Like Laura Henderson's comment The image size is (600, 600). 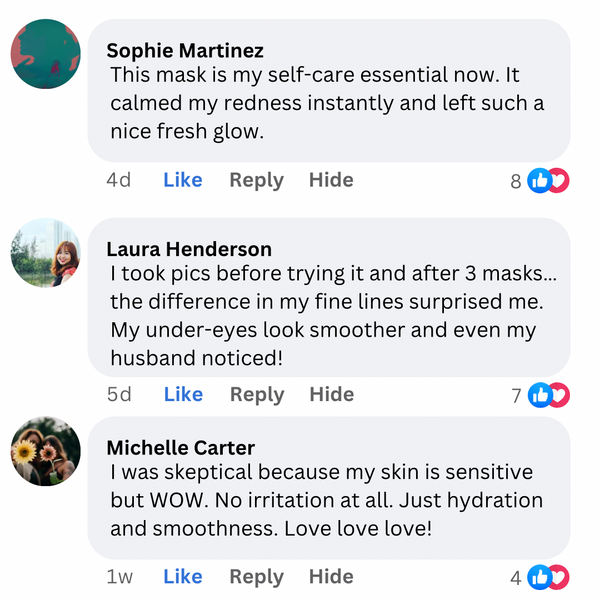(x=183, y=394)
